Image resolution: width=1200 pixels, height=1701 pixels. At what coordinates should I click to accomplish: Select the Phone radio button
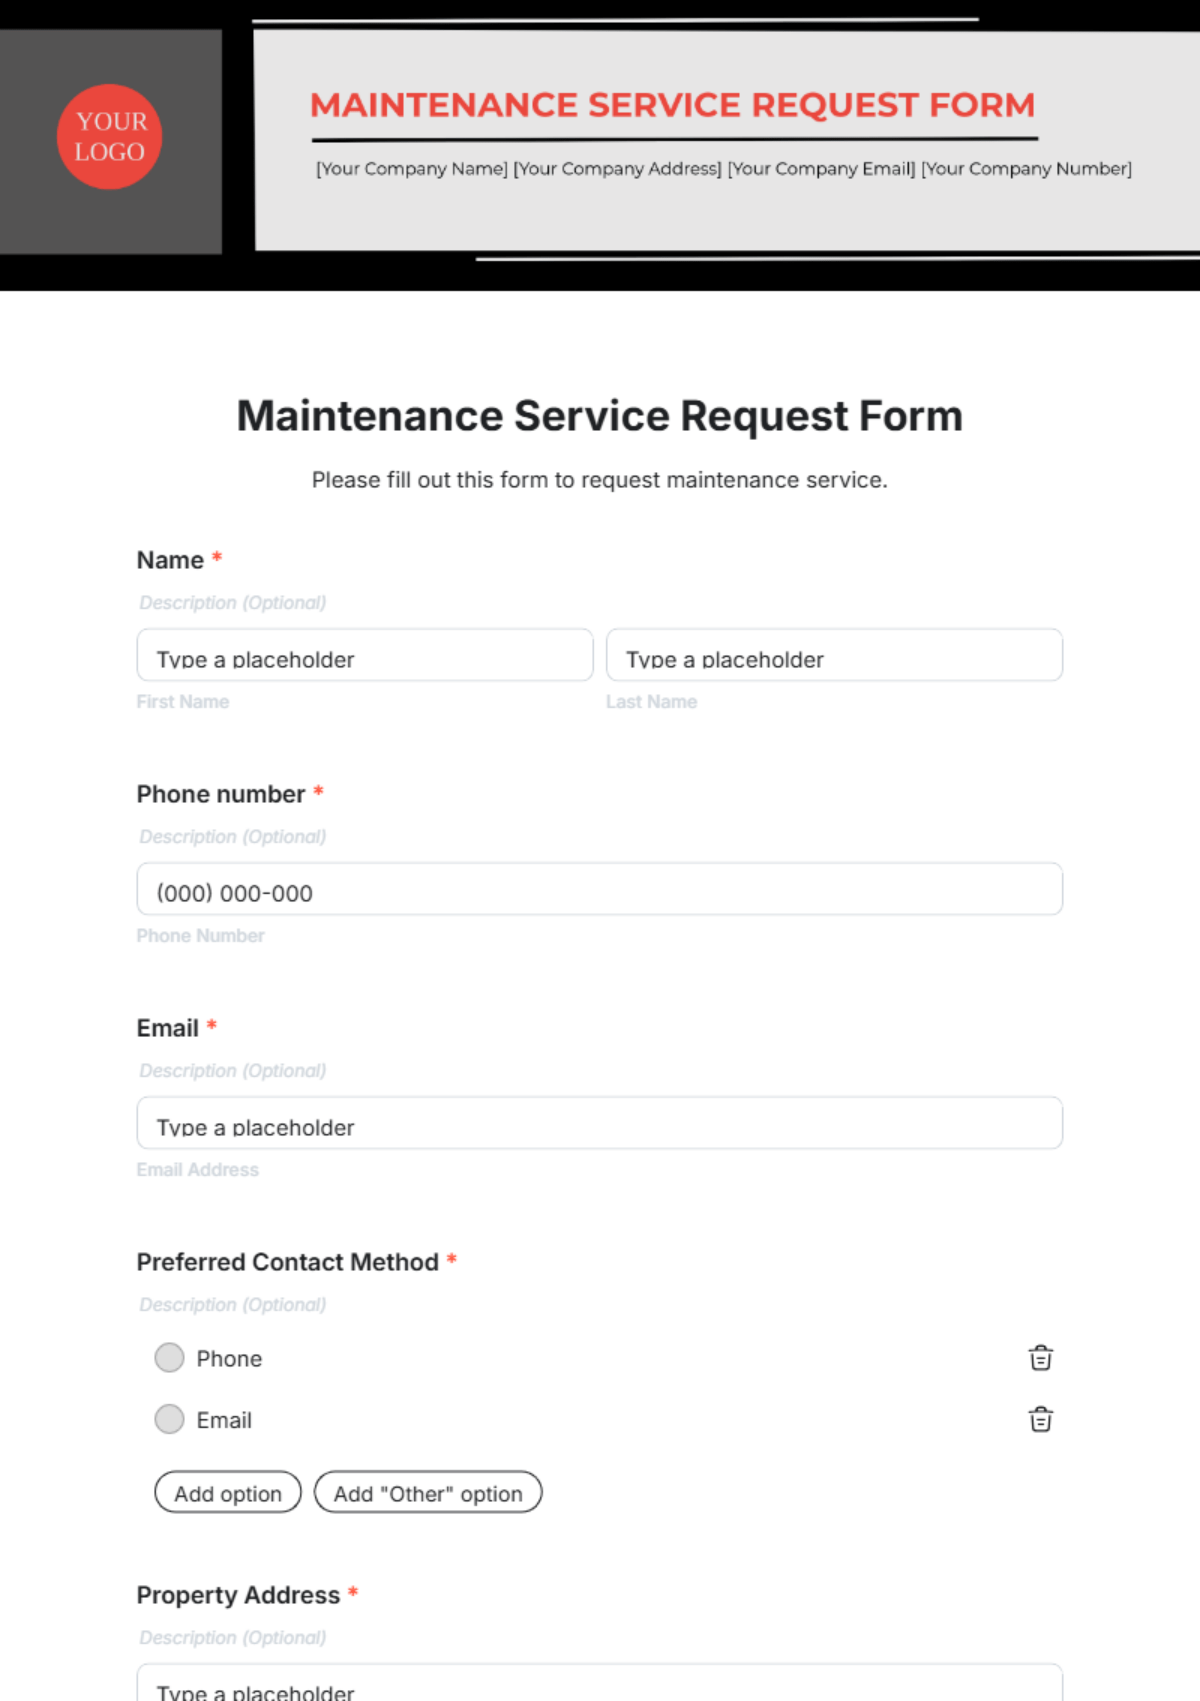170,1358
